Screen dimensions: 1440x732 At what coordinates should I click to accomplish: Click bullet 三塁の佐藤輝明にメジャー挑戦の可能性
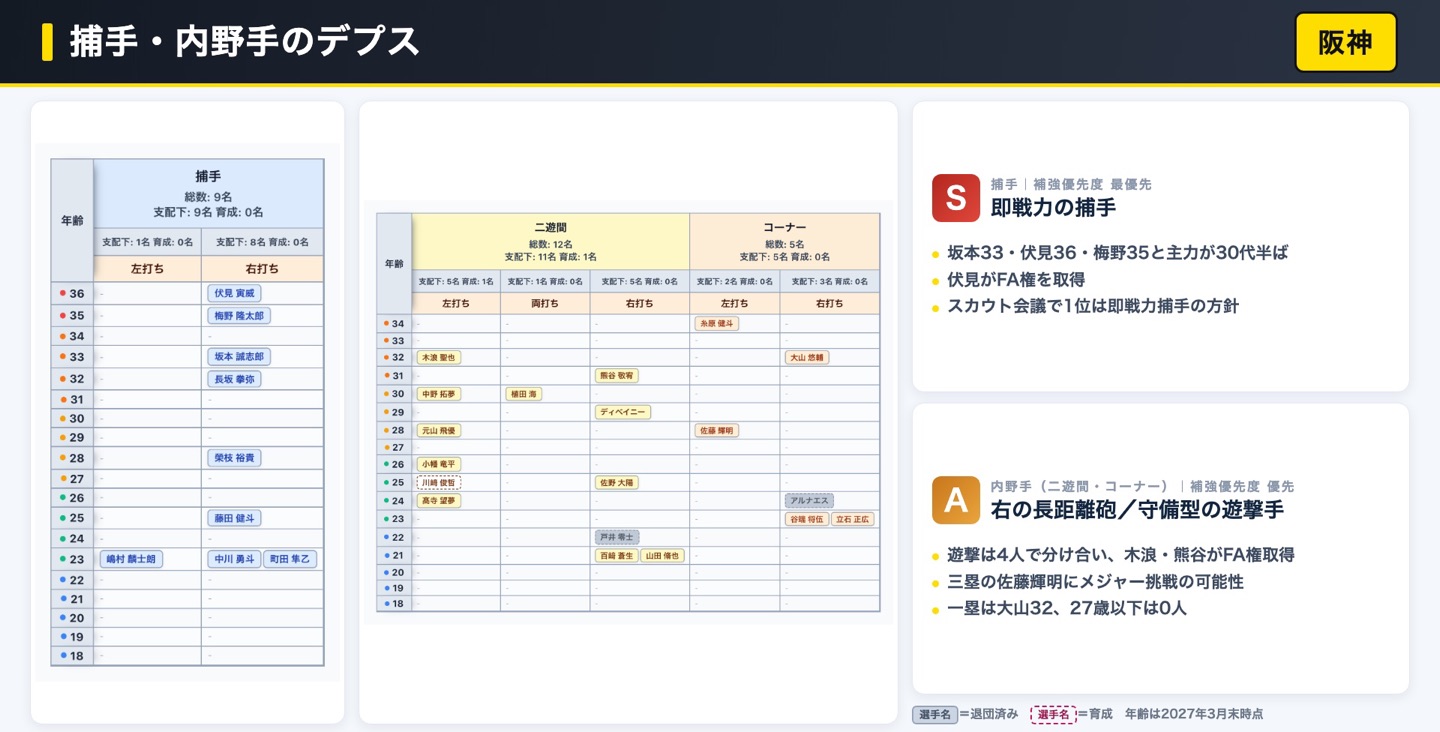pyautogui.click(x=1095, y=582)
